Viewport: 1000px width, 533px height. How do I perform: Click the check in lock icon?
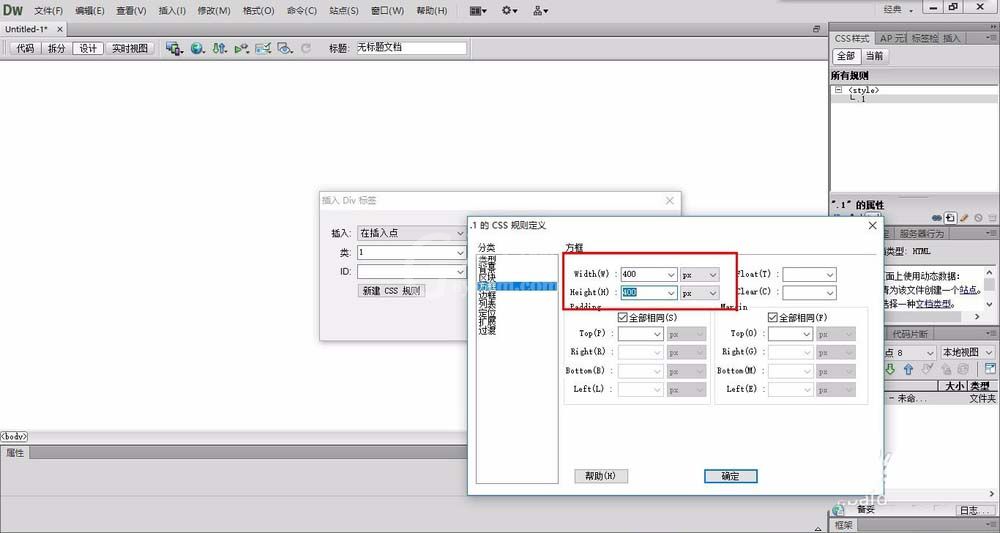pos(946,369)
